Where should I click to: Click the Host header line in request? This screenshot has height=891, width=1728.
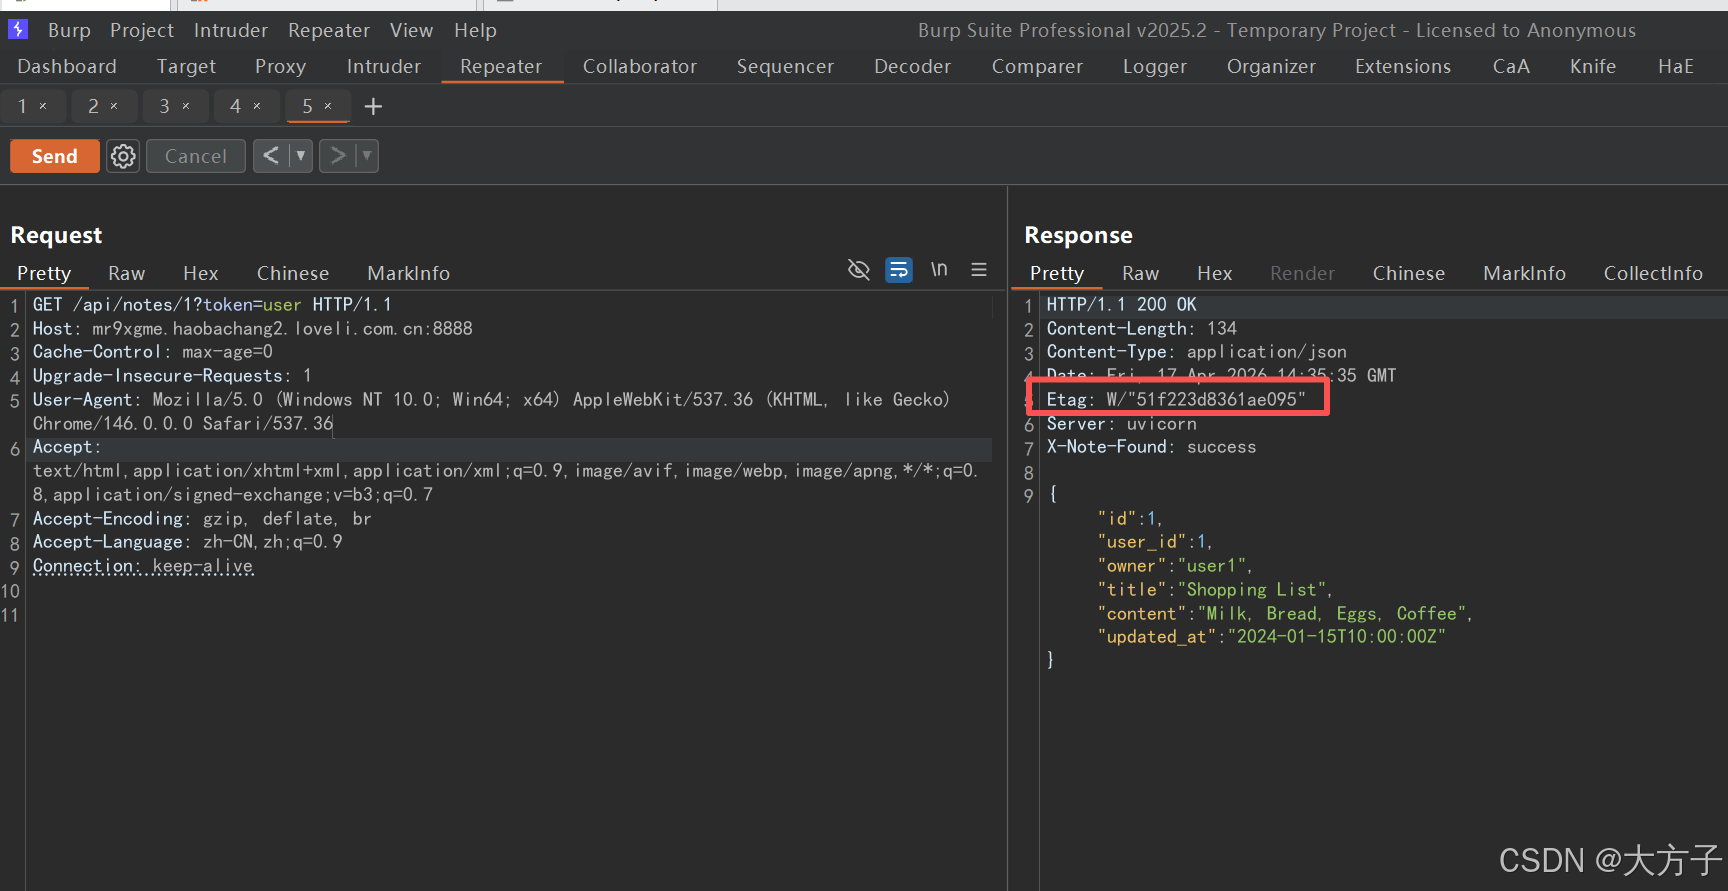252,328
